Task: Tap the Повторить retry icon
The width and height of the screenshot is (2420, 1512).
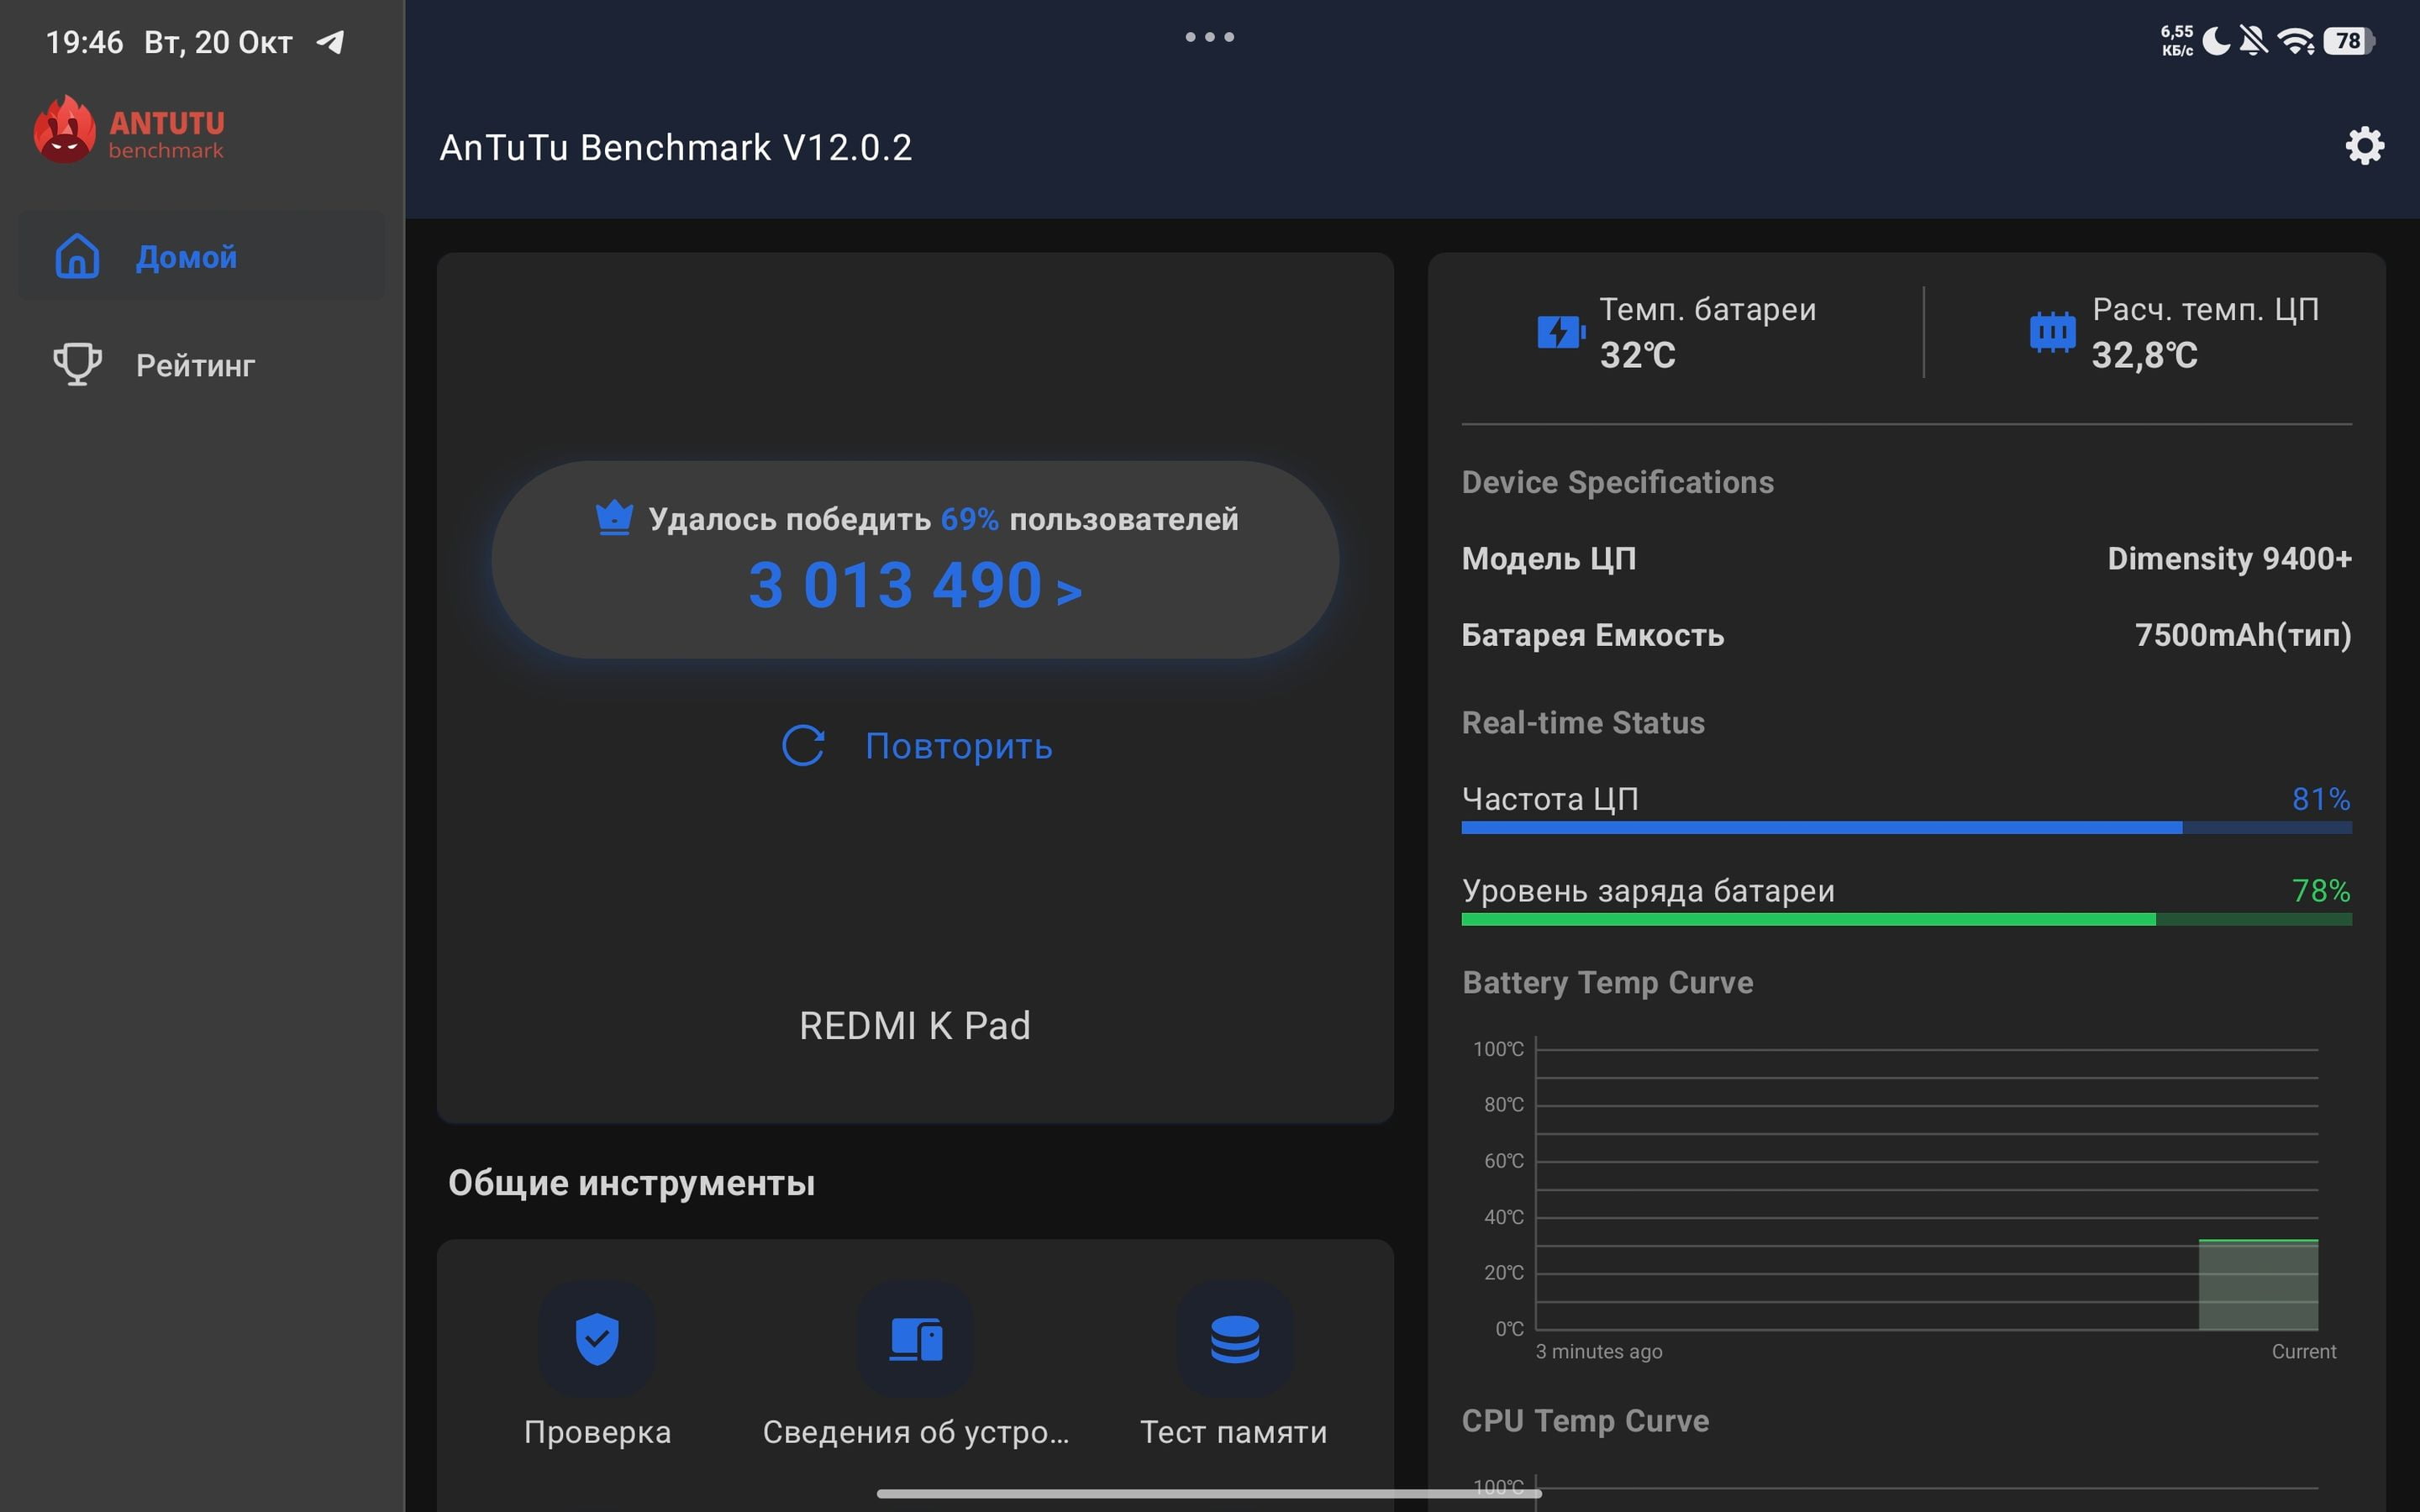Action: (x=803, y=746)
